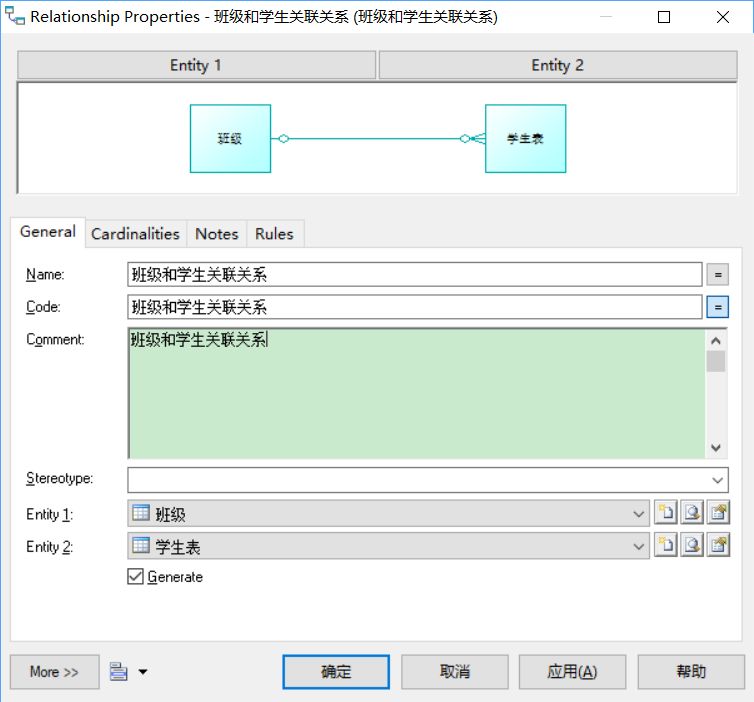
Task: Click the Select Object icon beside Entity 2
Action: point(692,545)
